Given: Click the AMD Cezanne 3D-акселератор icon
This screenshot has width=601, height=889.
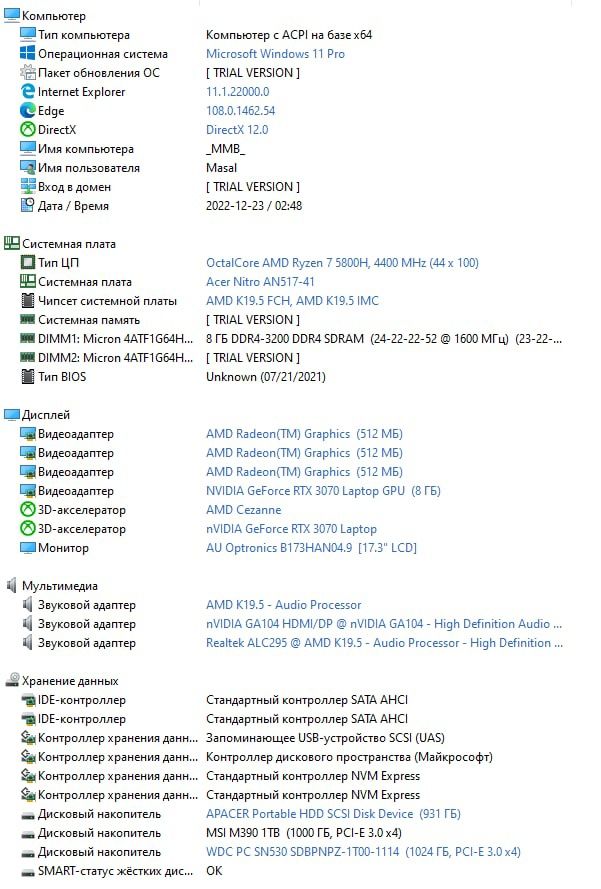Looking at the screenshot, I should tap(28, 509).
